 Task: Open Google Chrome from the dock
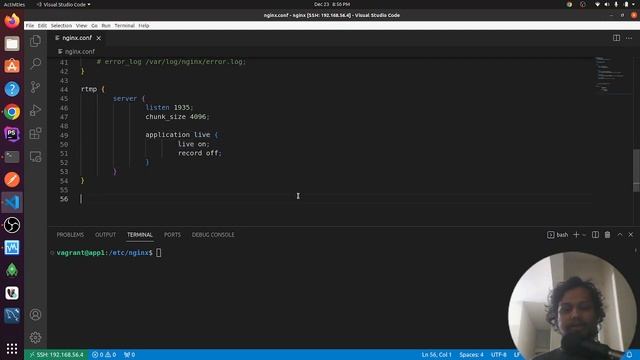click(x=12, y=111)
